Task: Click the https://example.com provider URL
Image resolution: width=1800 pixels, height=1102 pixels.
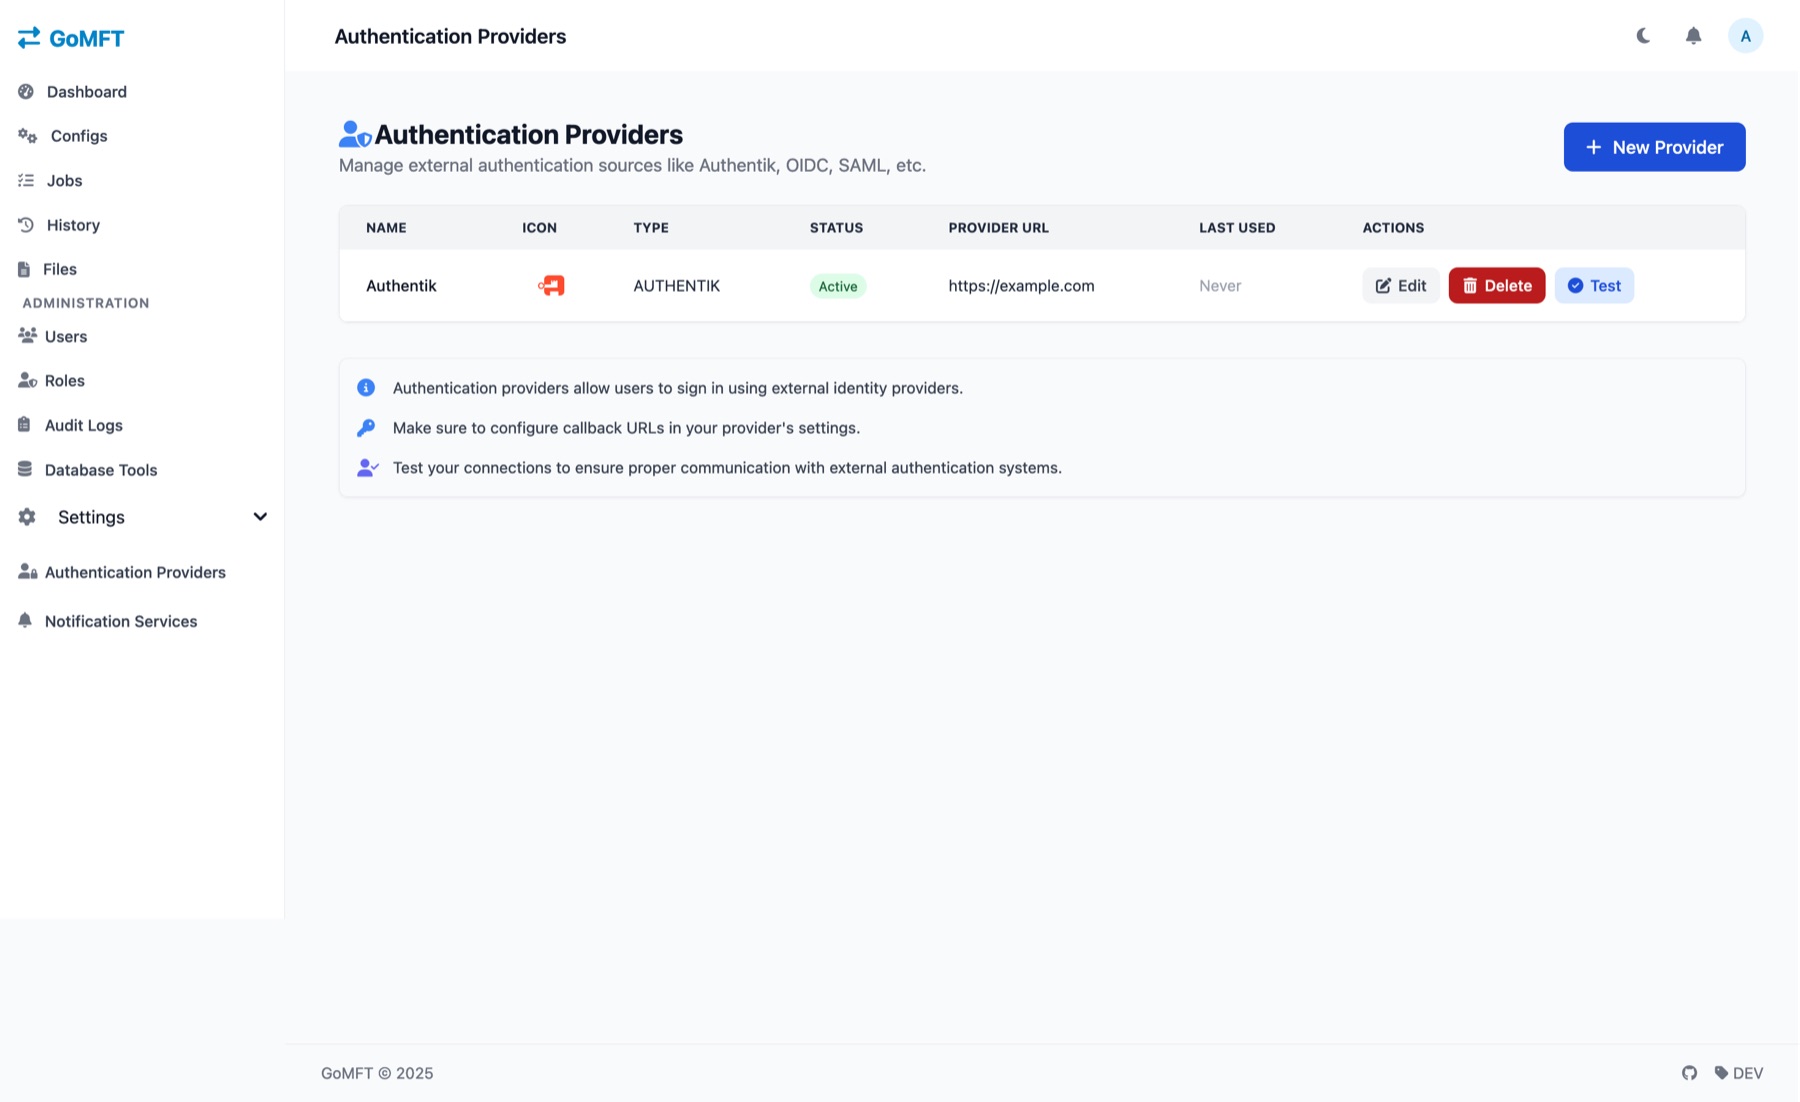Action: 1021,285
